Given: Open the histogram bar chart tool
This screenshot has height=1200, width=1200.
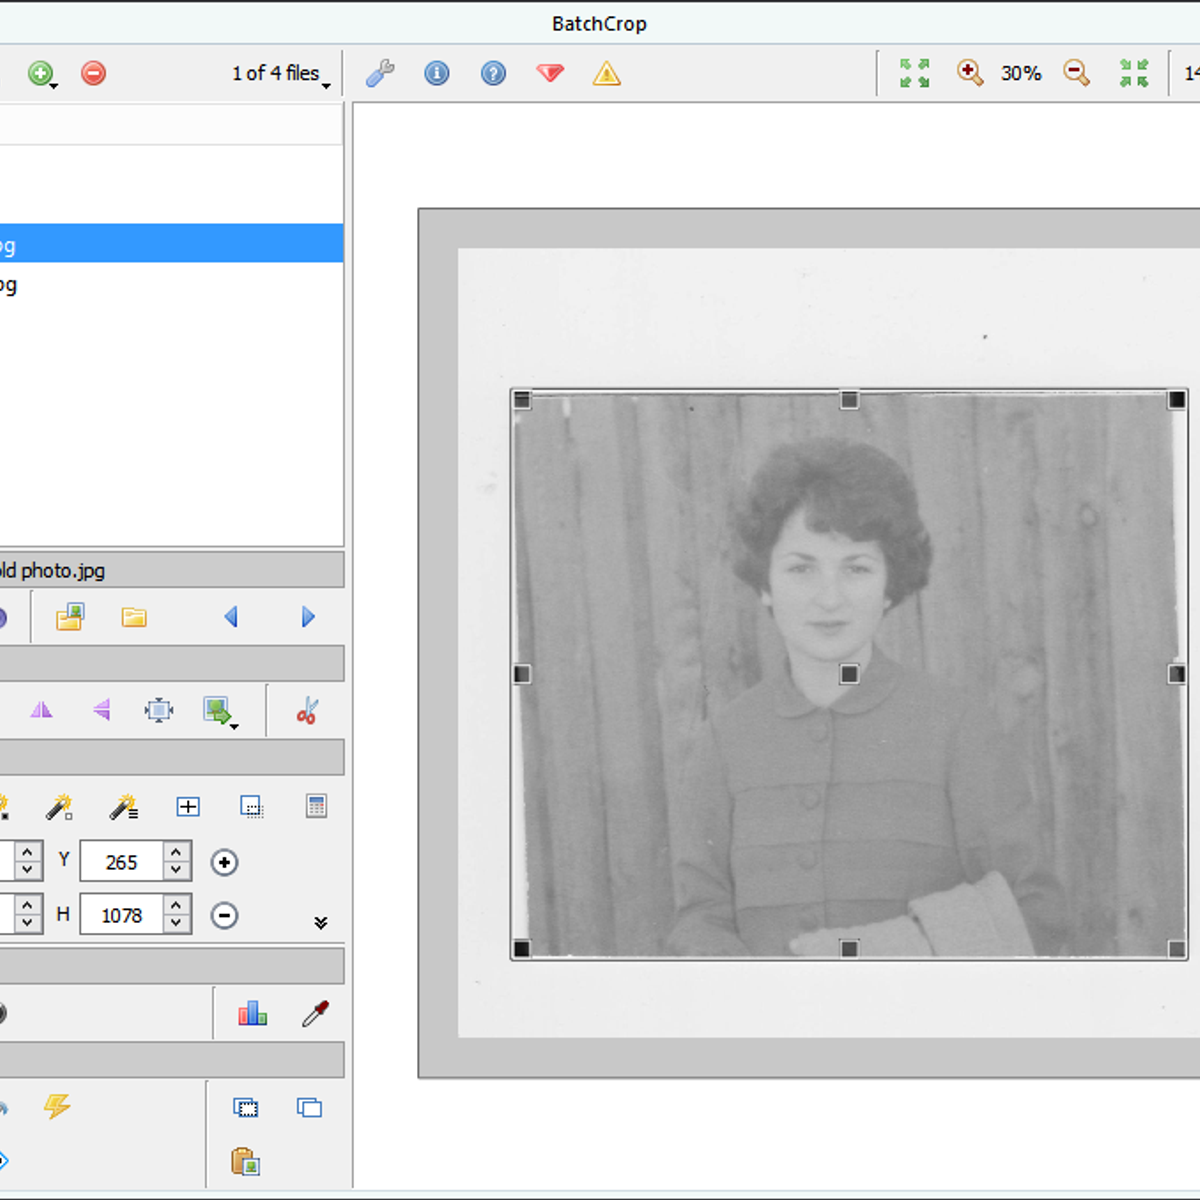Looking at the screenshot, I should (x=252, y=1014).
